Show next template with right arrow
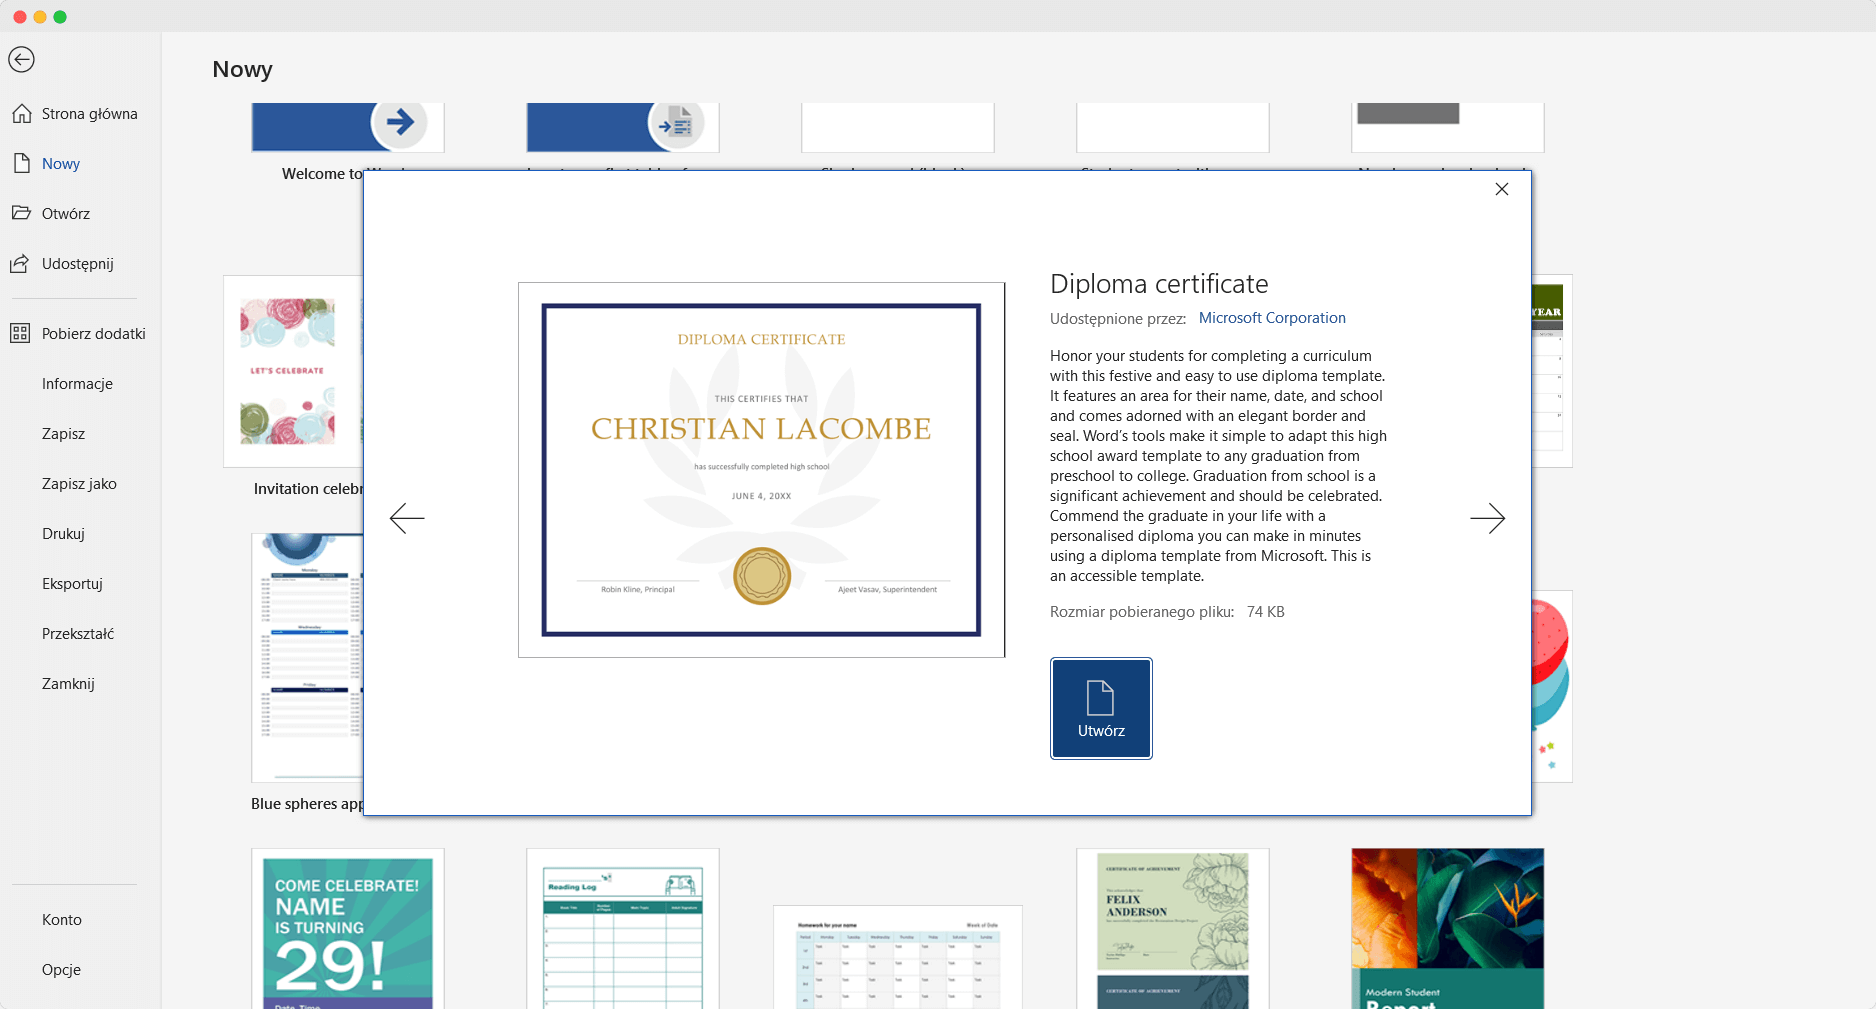The width and height of the screenshot is (1876, 1009). (1488, 518)
